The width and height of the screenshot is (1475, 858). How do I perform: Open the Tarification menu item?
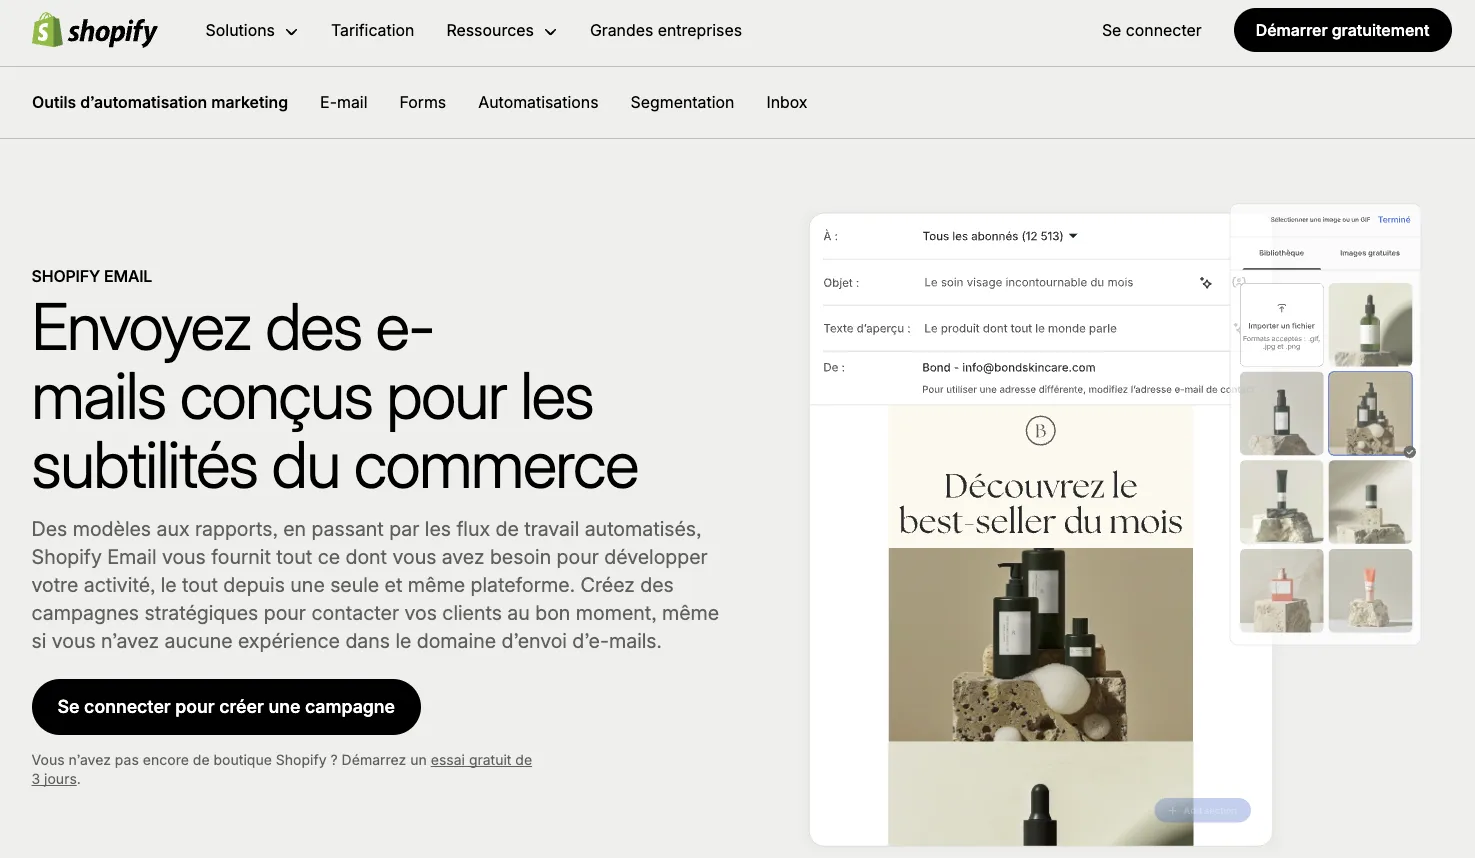pyautogui.click(x=372, y=31)
